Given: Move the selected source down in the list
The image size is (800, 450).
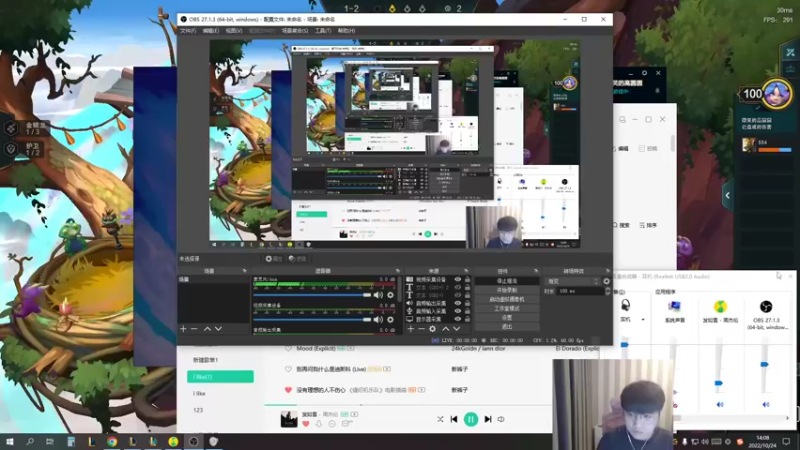Looking at the screenshot, I should coord(457,329).
